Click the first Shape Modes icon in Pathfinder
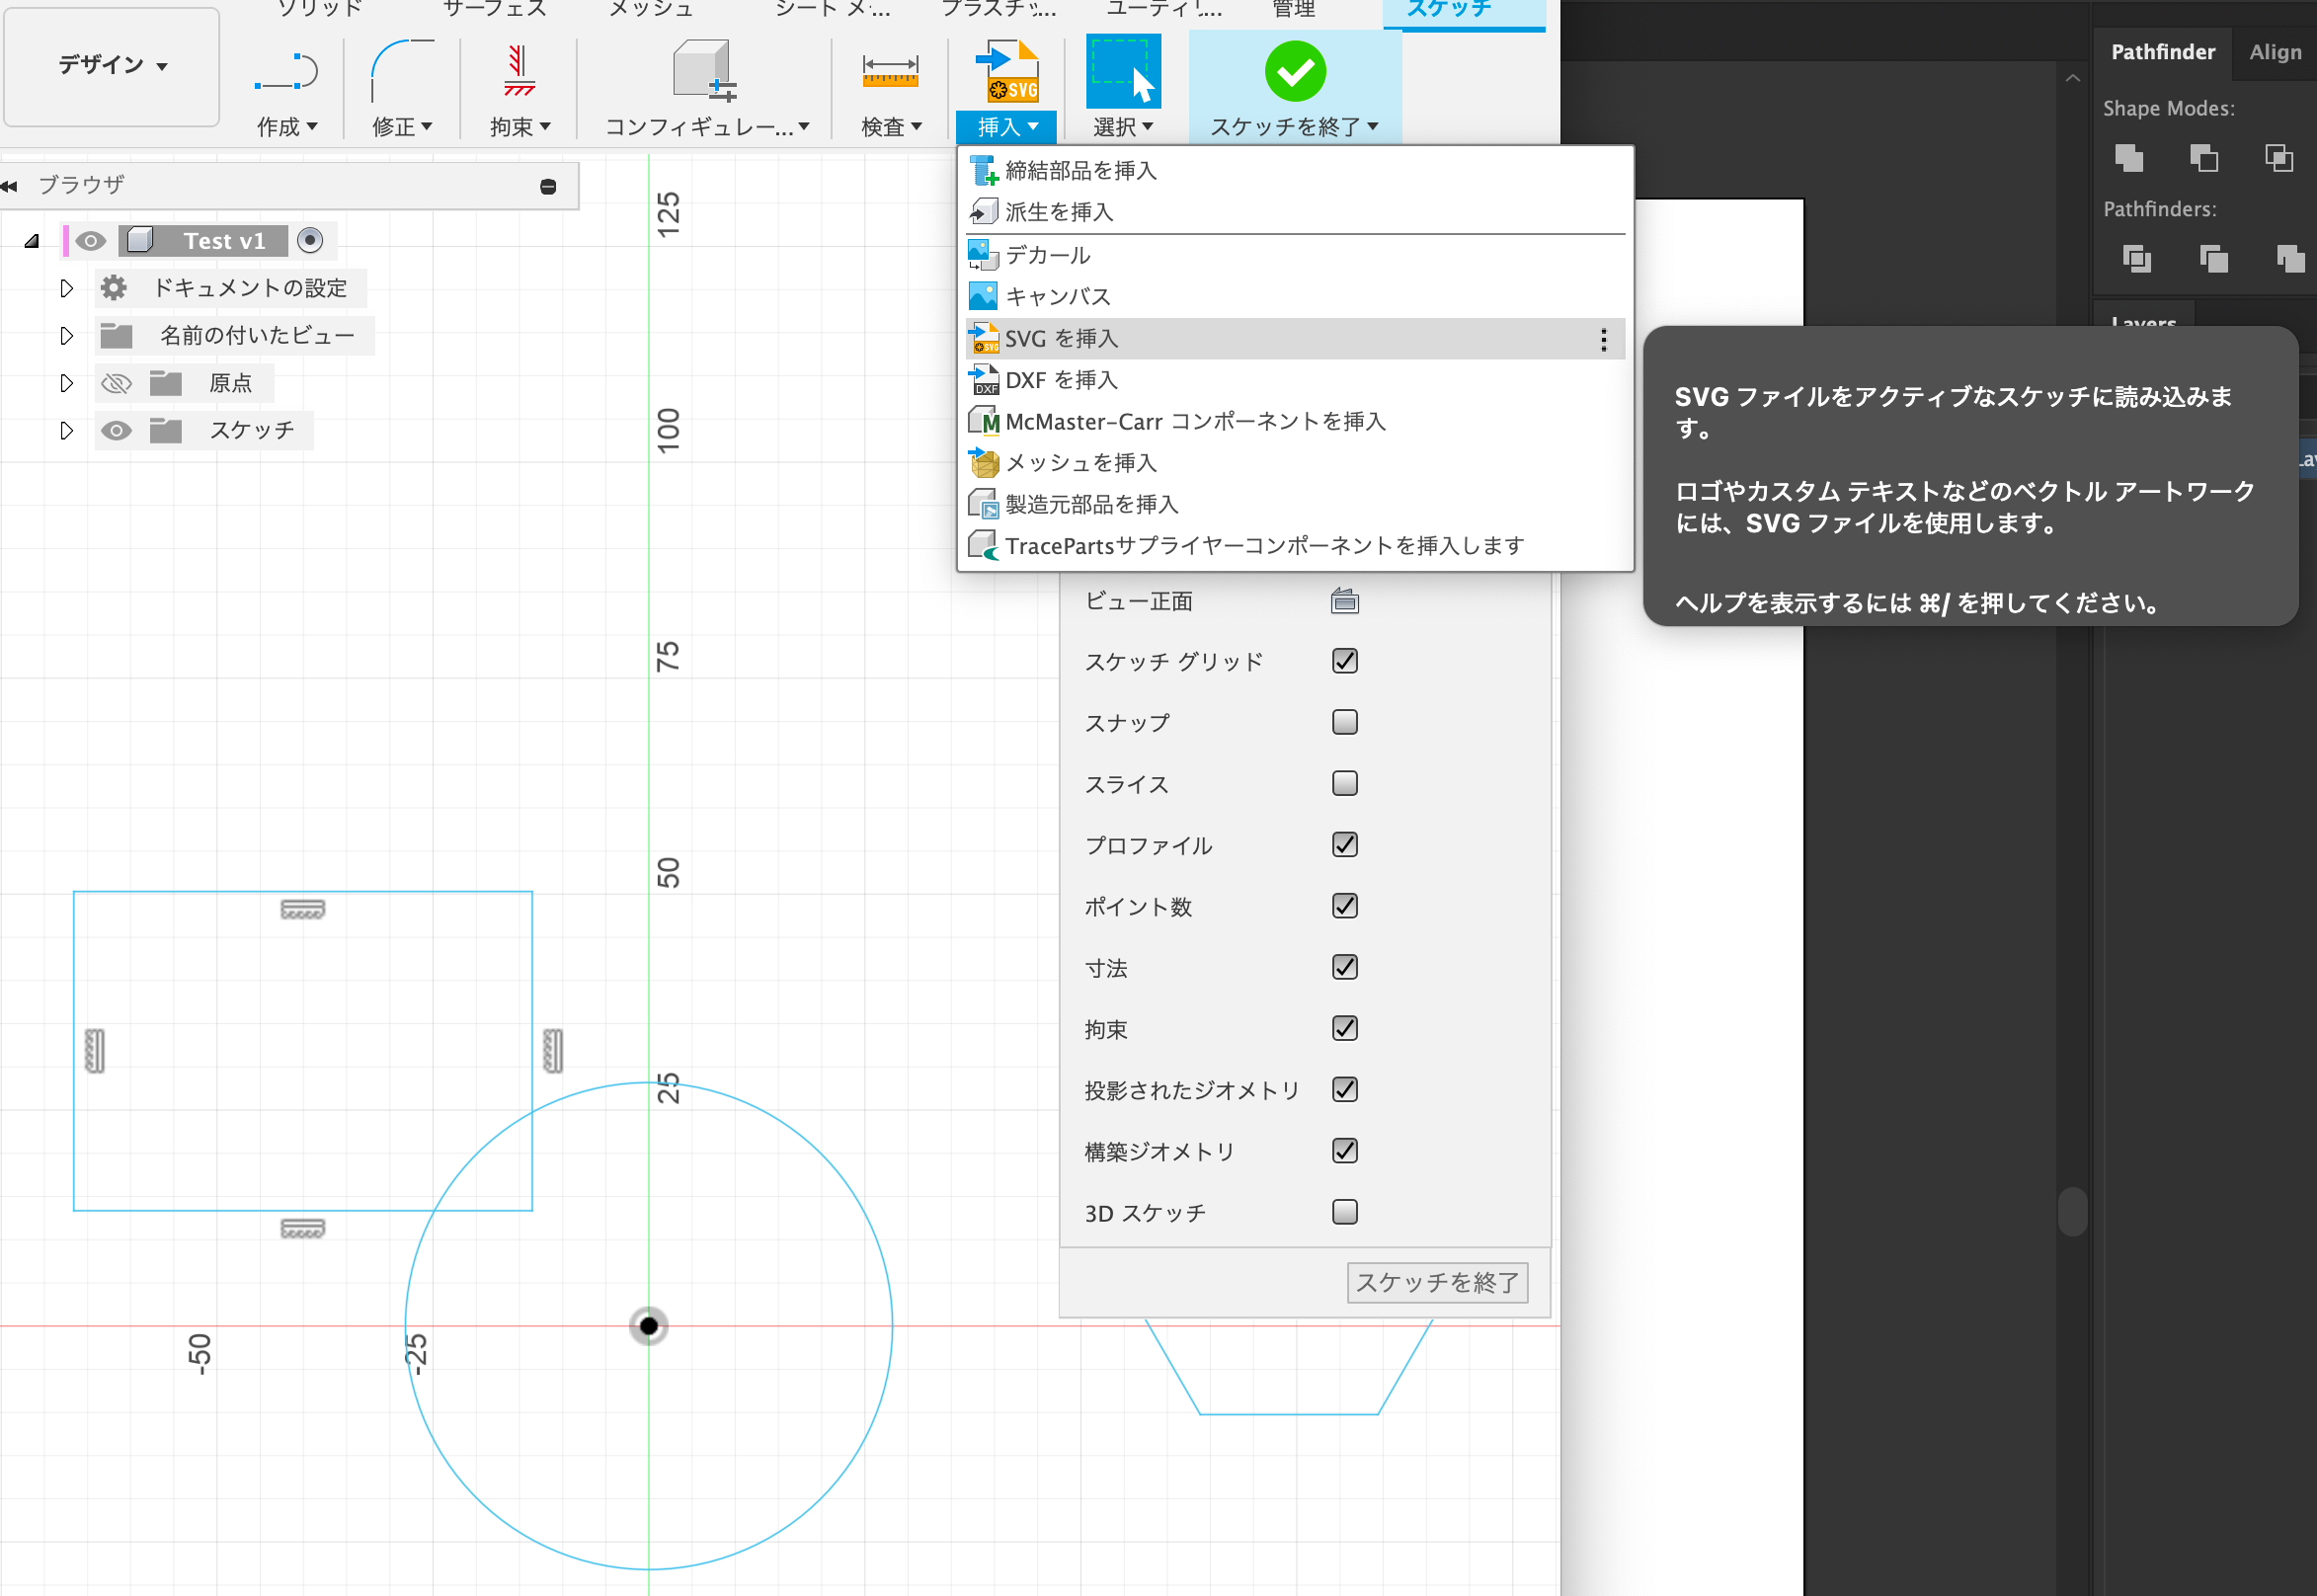This screenshot has width=2317, height=1596. (2129, 158)
